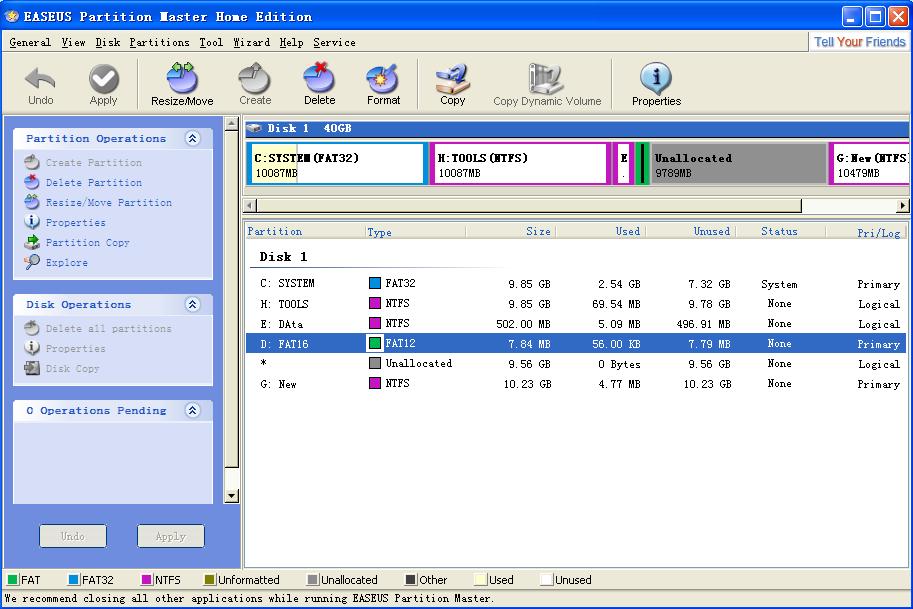Select the C: SYSTEM row
Viewport: 913px width, 609px height.
pyautogui.click(x=576, y=284)
